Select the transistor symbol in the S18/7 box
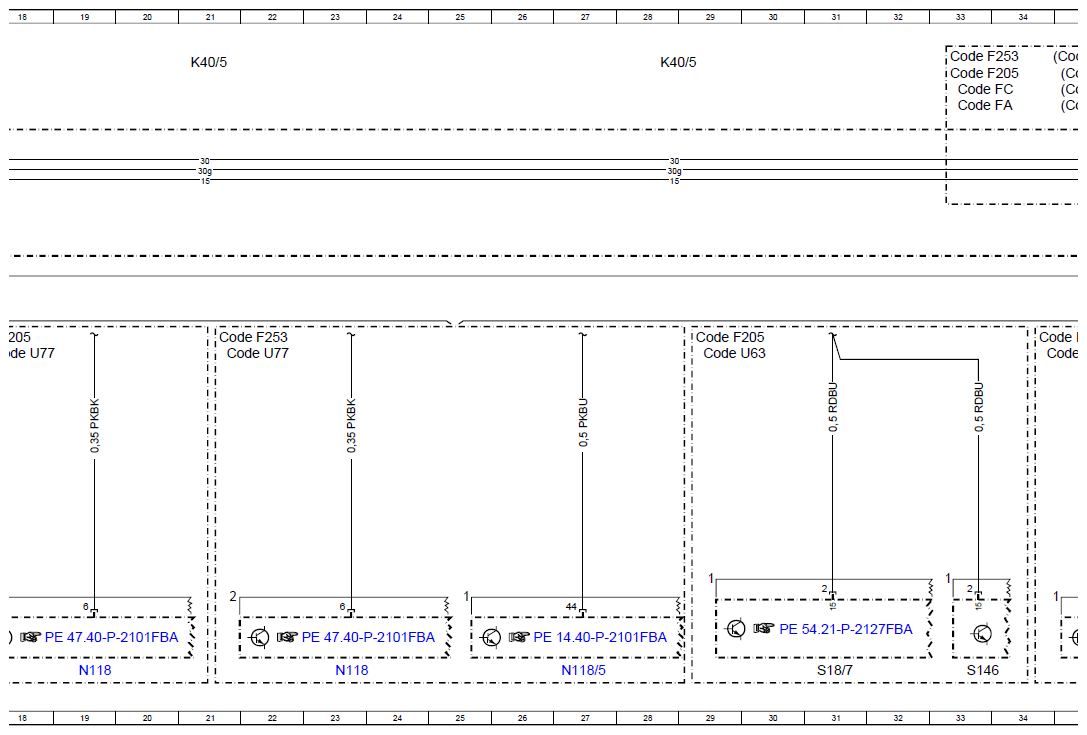Screen dimensions: 1087x735 tap(736, 628)
